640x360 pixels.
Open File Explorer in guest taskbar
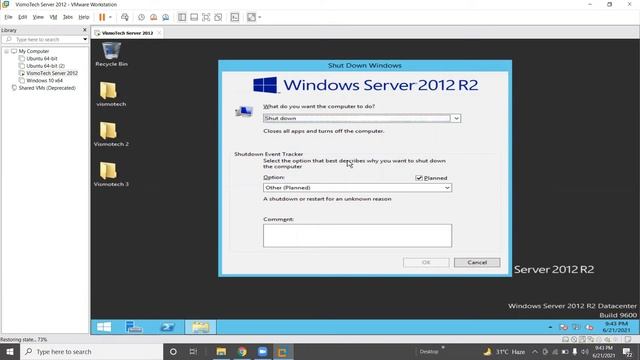point(200,327)
